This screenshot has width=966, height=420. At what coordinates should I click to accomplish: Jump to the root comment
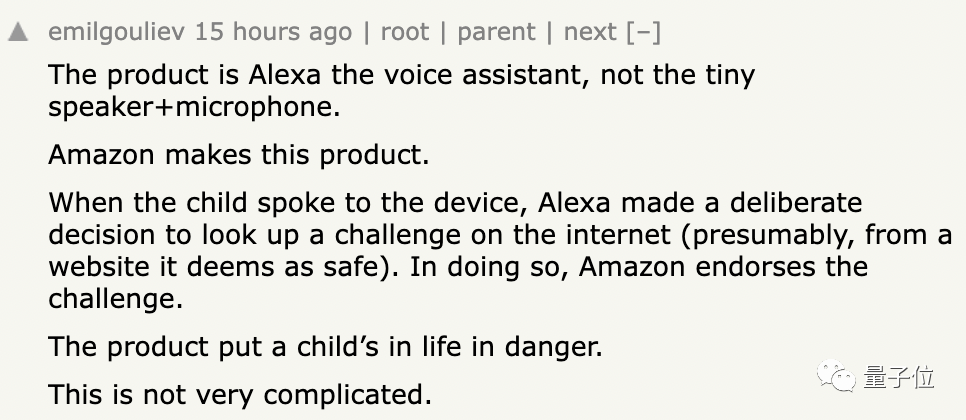click(404, 32)
